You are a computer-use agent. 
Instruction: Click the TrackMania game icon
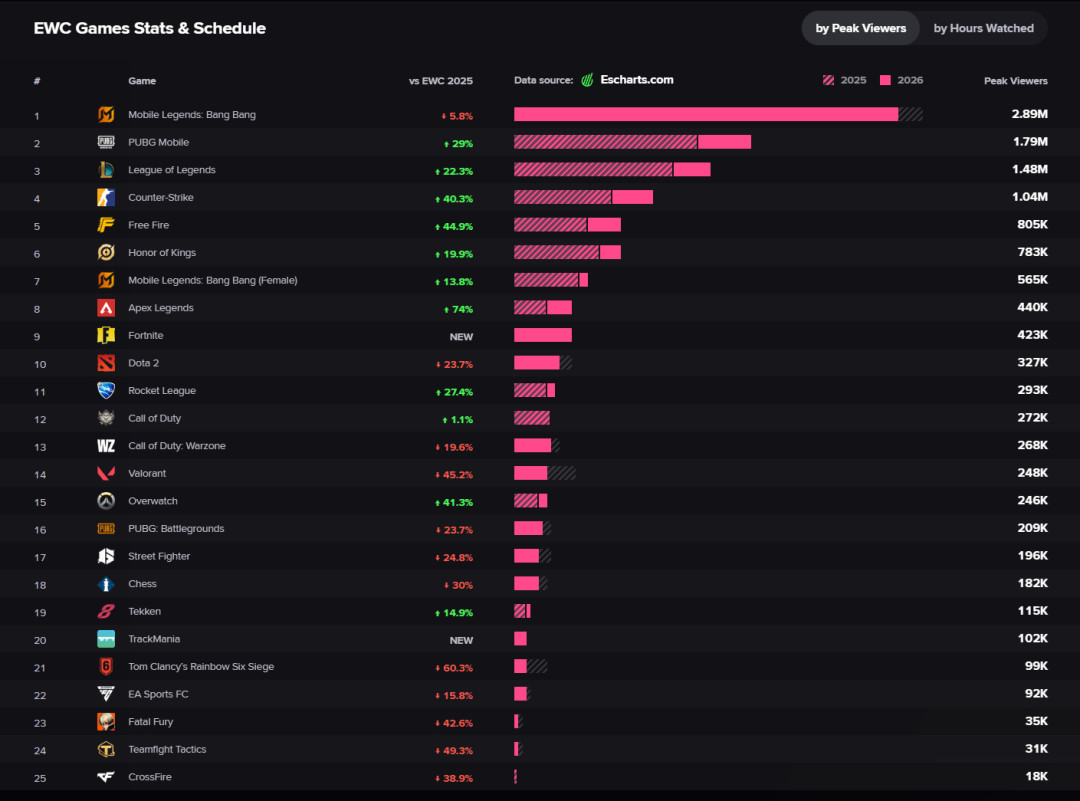click(106, 638)
